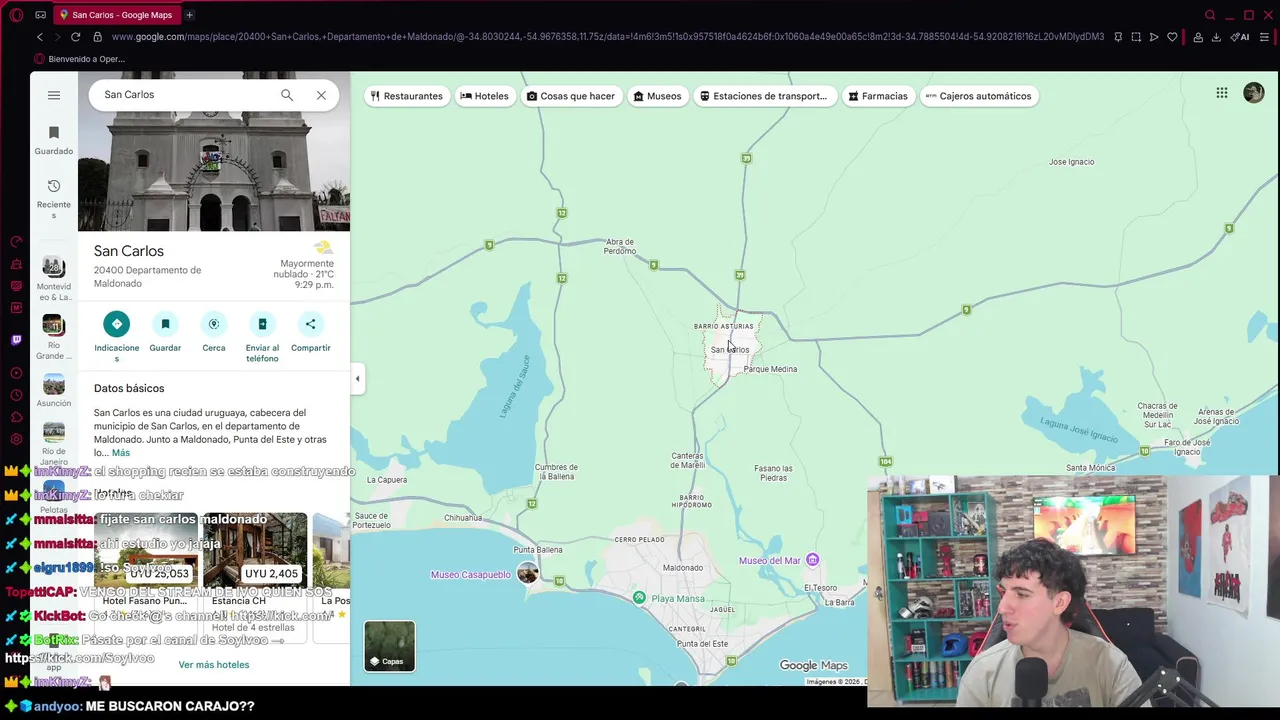Open a new browser tab with plus
The width and height of the screenshot is (1280, 720).
click(x=189, y=15)
